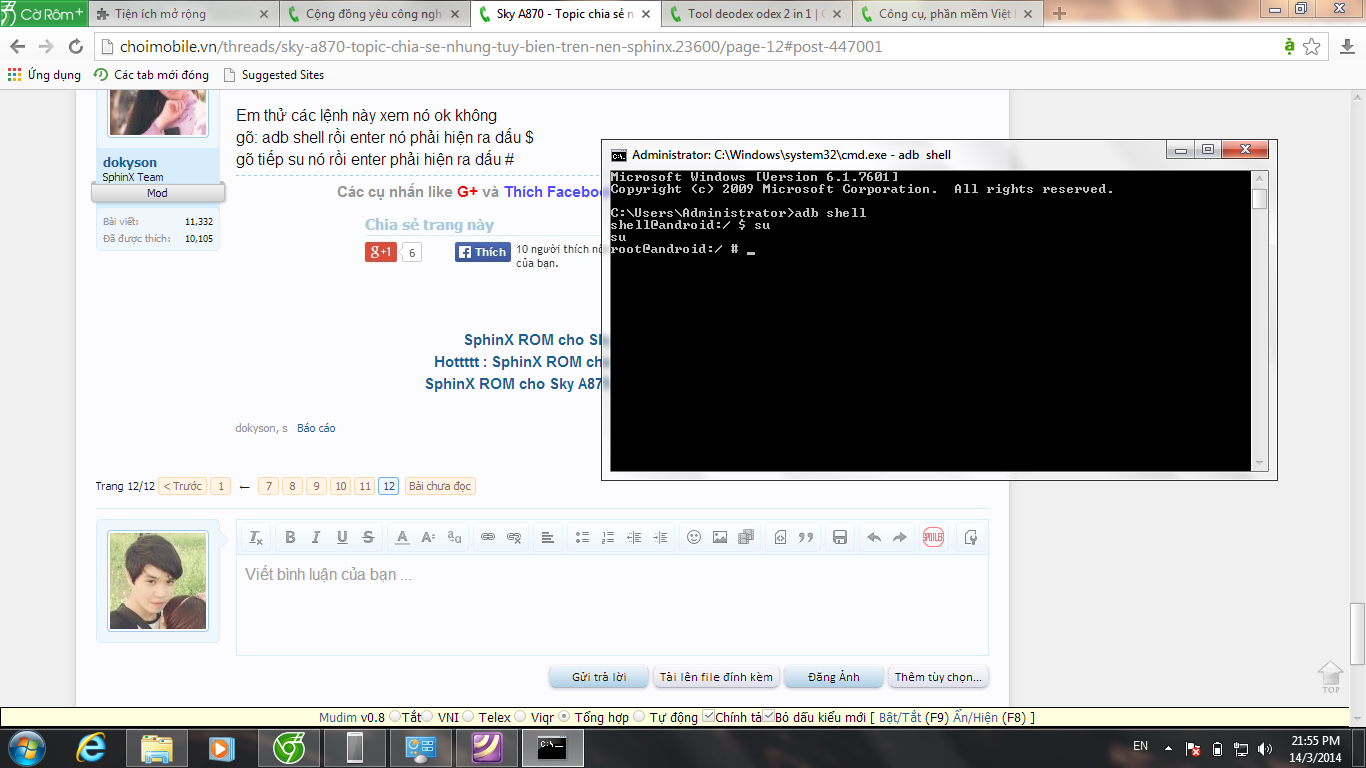Switch to Công cụ, phần mềm Việt tab
This screenshot has width=1366, height=768.
[946, 14]
